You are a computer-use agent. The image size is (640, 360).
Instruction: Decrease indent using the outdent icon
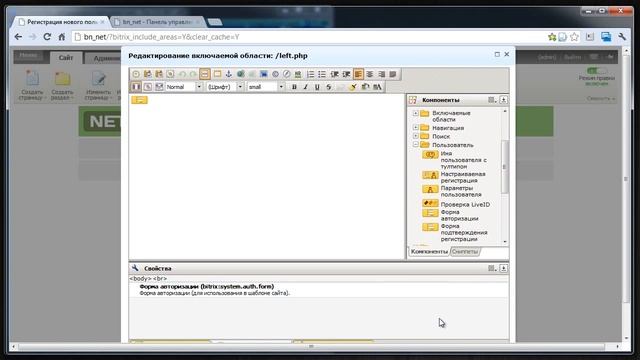(334, 74)
